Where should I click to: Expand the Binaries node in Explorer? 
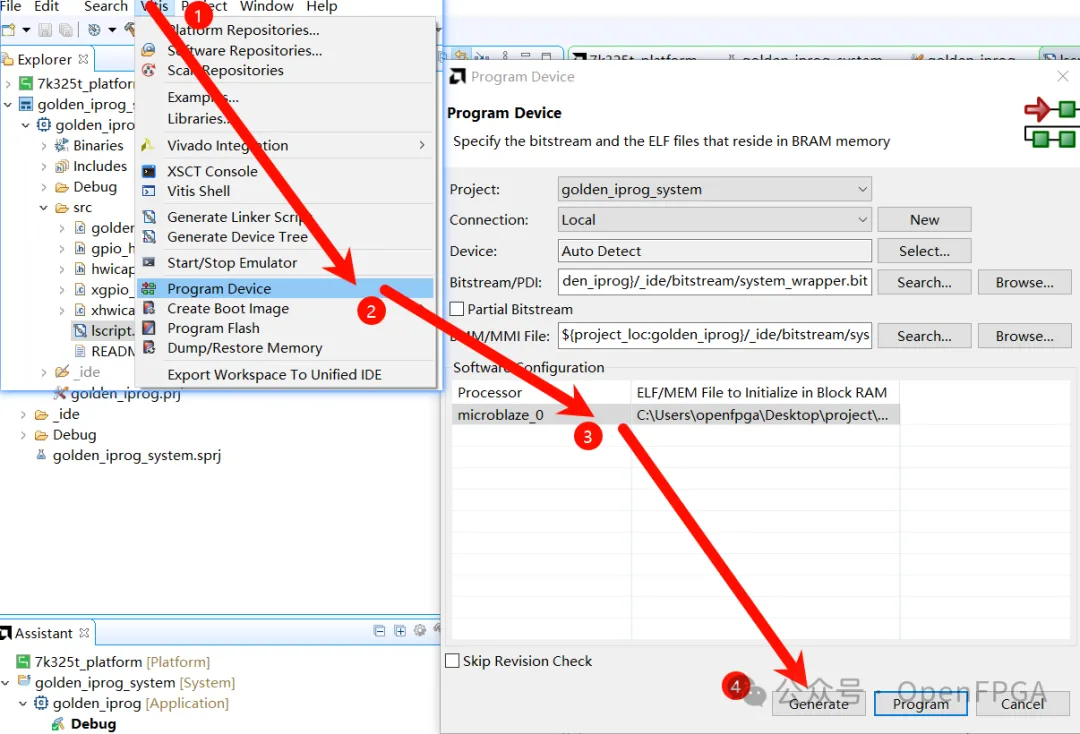pyautogui.click(x=45, y=146)
